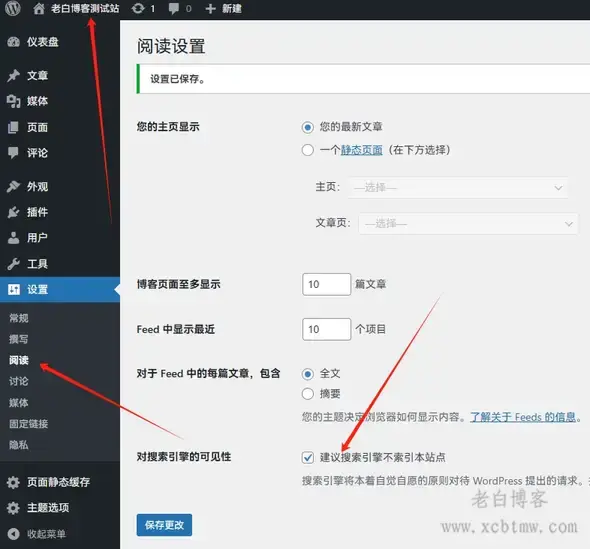The image size is (590, 549).
Task: Click the WordPress logo icon
Action: [13, 8]
